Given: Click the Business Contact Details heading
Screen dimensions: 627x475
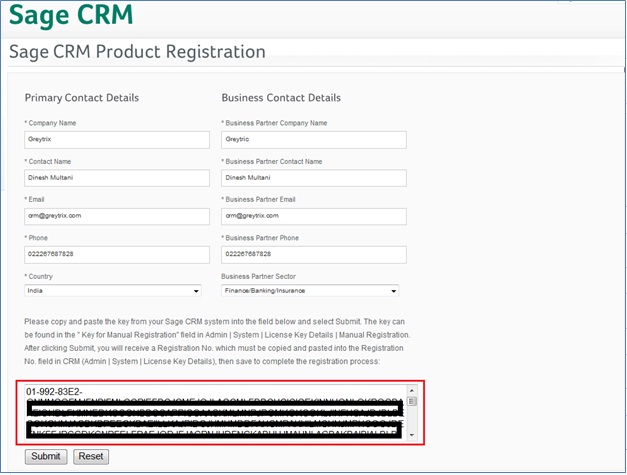Looking at the screenshot, I should click(281, 98).
